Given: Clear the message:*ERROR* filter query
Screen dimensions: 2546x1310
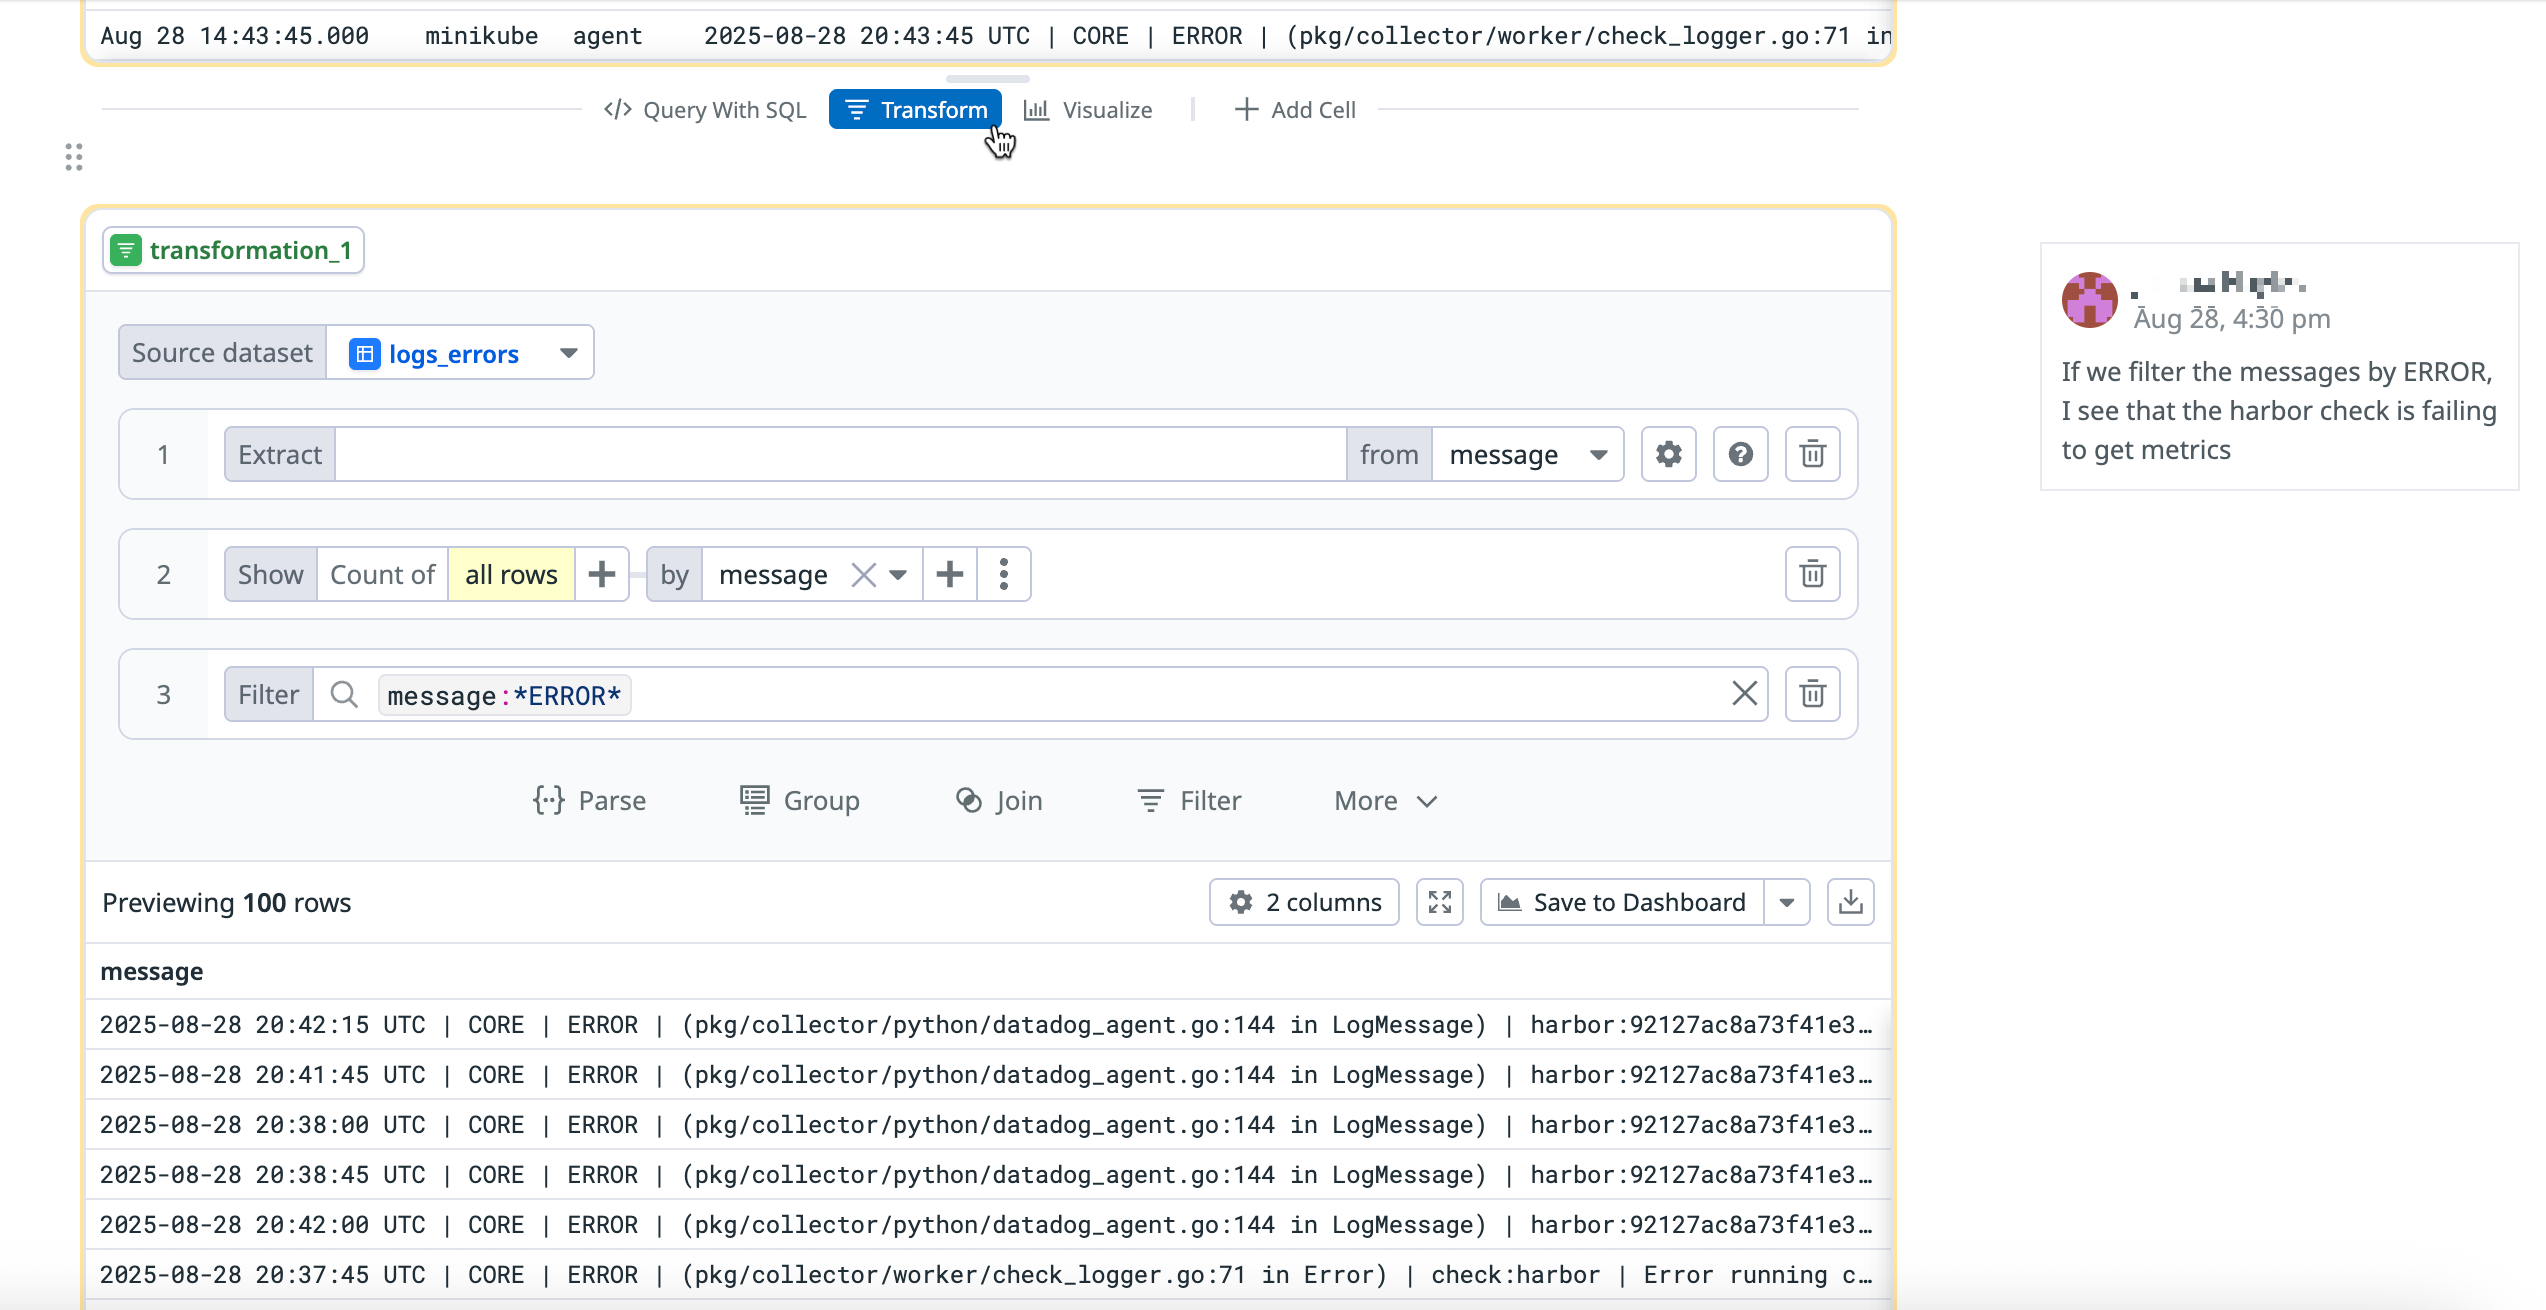Looking at the screenshot, I should coord(1744,694).
